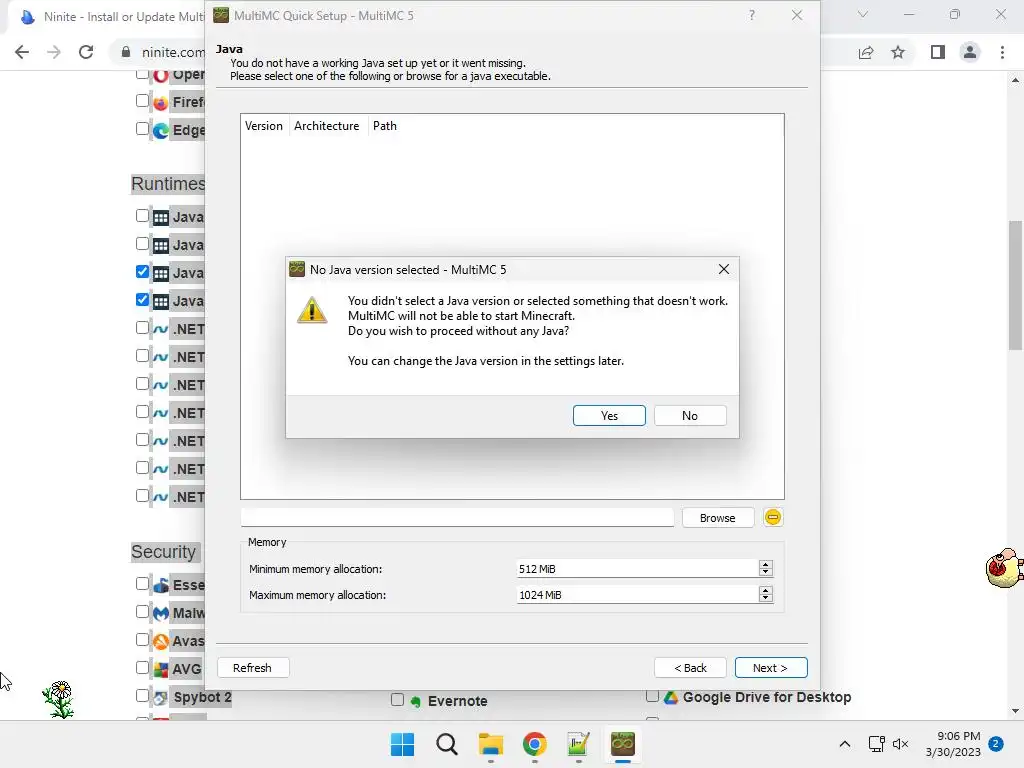Click the AVG logo icon
The width and height of the screenshot is (1024, 768).
(161, 669)
